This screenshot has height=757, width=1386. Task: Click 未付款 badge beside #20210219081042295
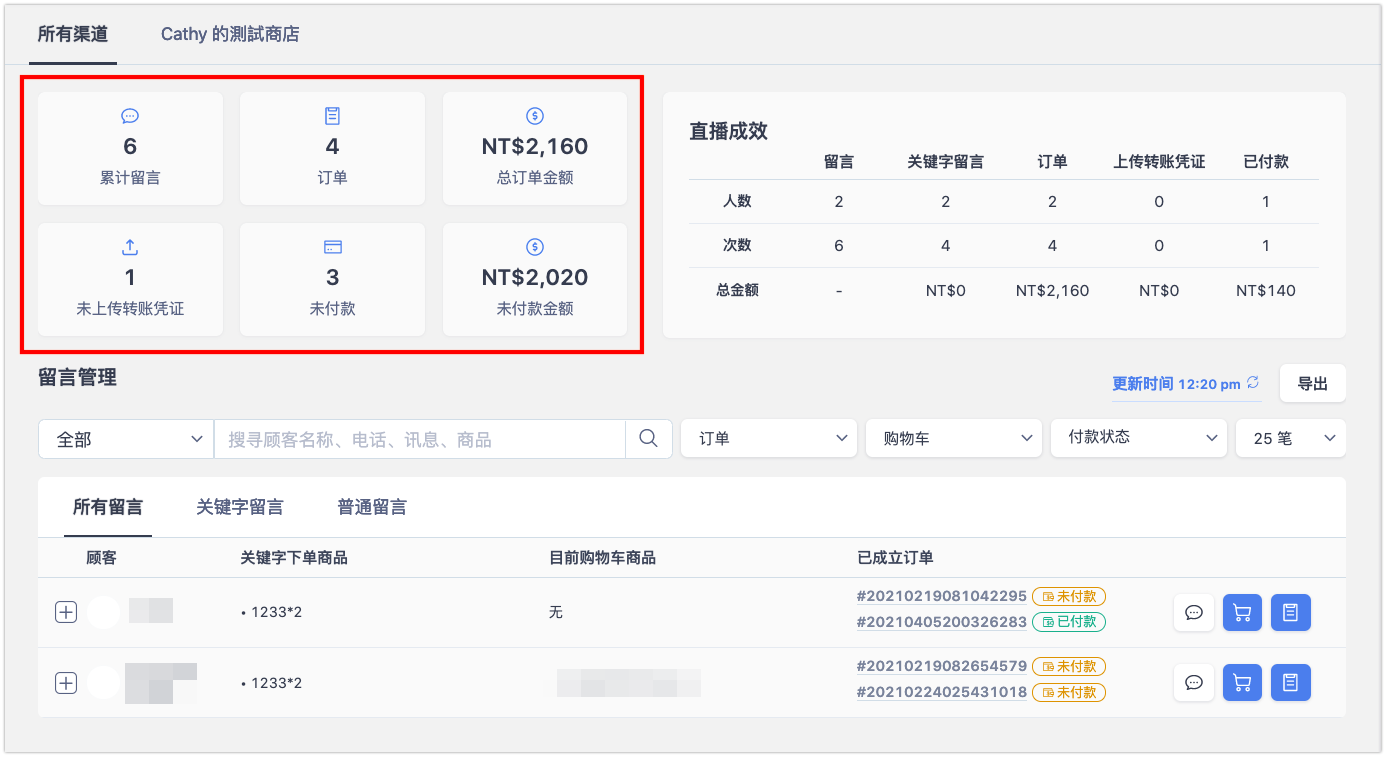tap(1069, 596)
